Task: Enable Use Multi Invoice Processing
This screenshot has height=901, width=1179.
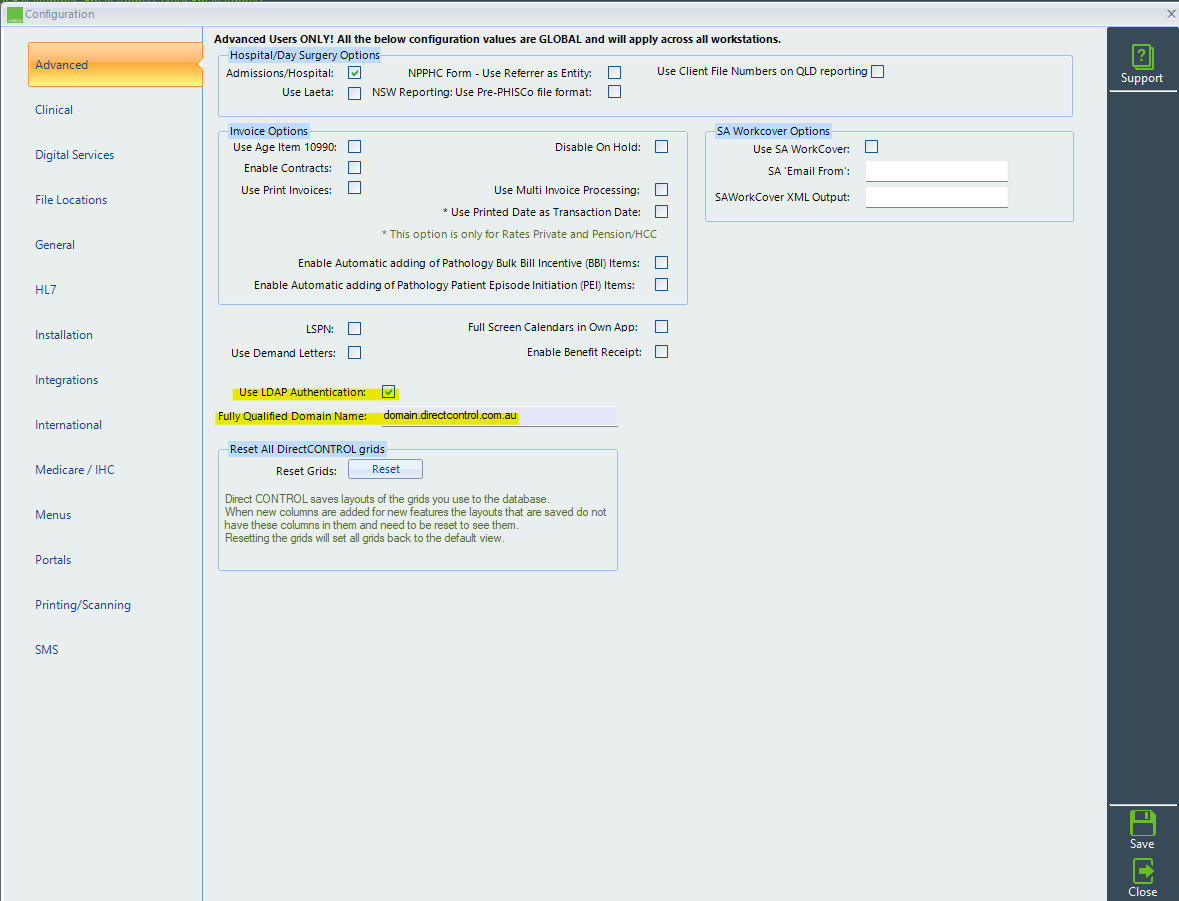Action: point(662,190)
